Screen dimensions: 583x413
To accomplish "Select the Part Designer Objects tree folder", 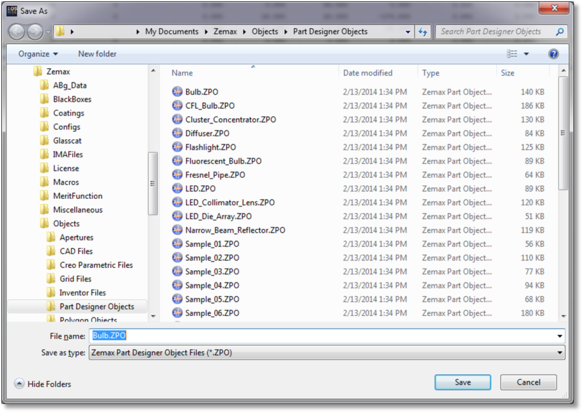I will tap(97, 307).
